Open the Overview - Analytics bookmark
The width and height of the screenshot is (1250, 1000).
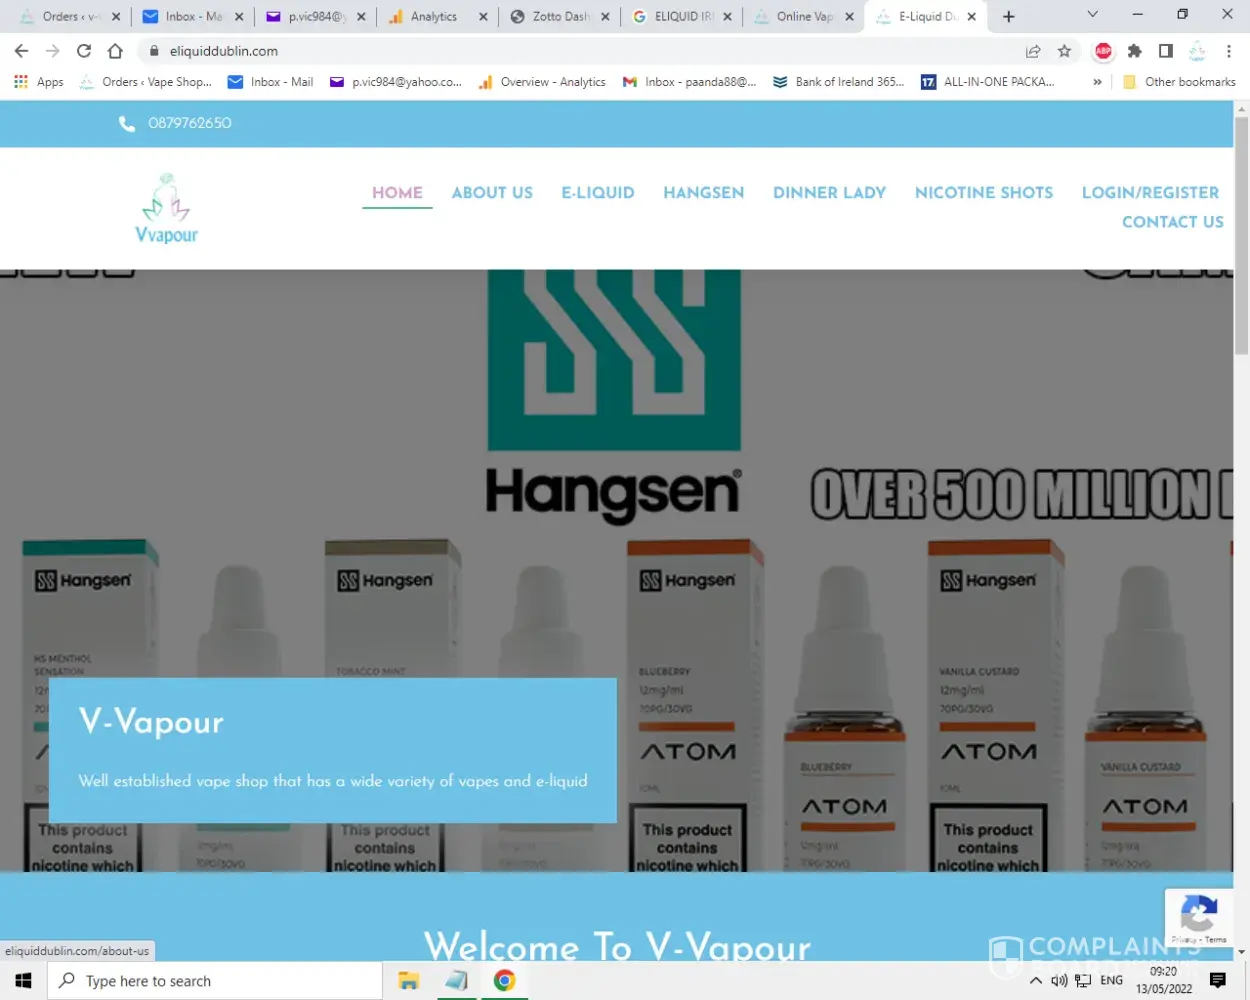[x=542, y=82]
